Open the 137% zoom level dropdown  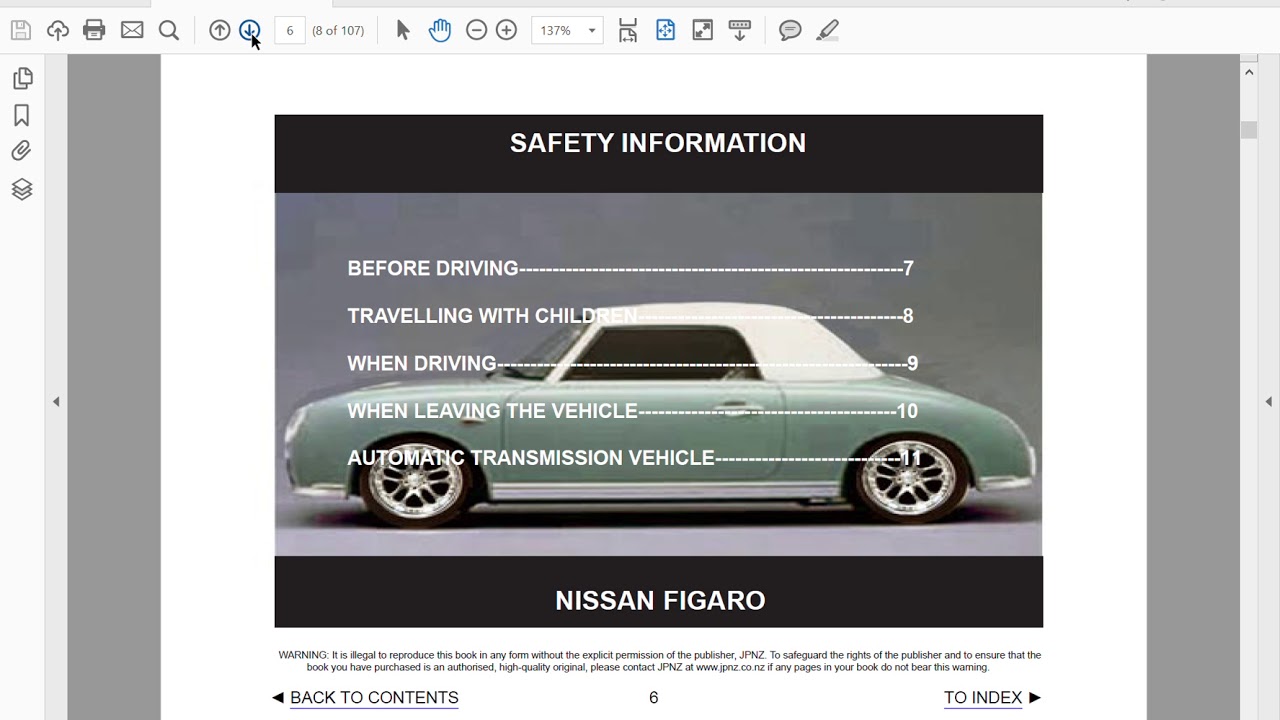[x=567, y=30]
